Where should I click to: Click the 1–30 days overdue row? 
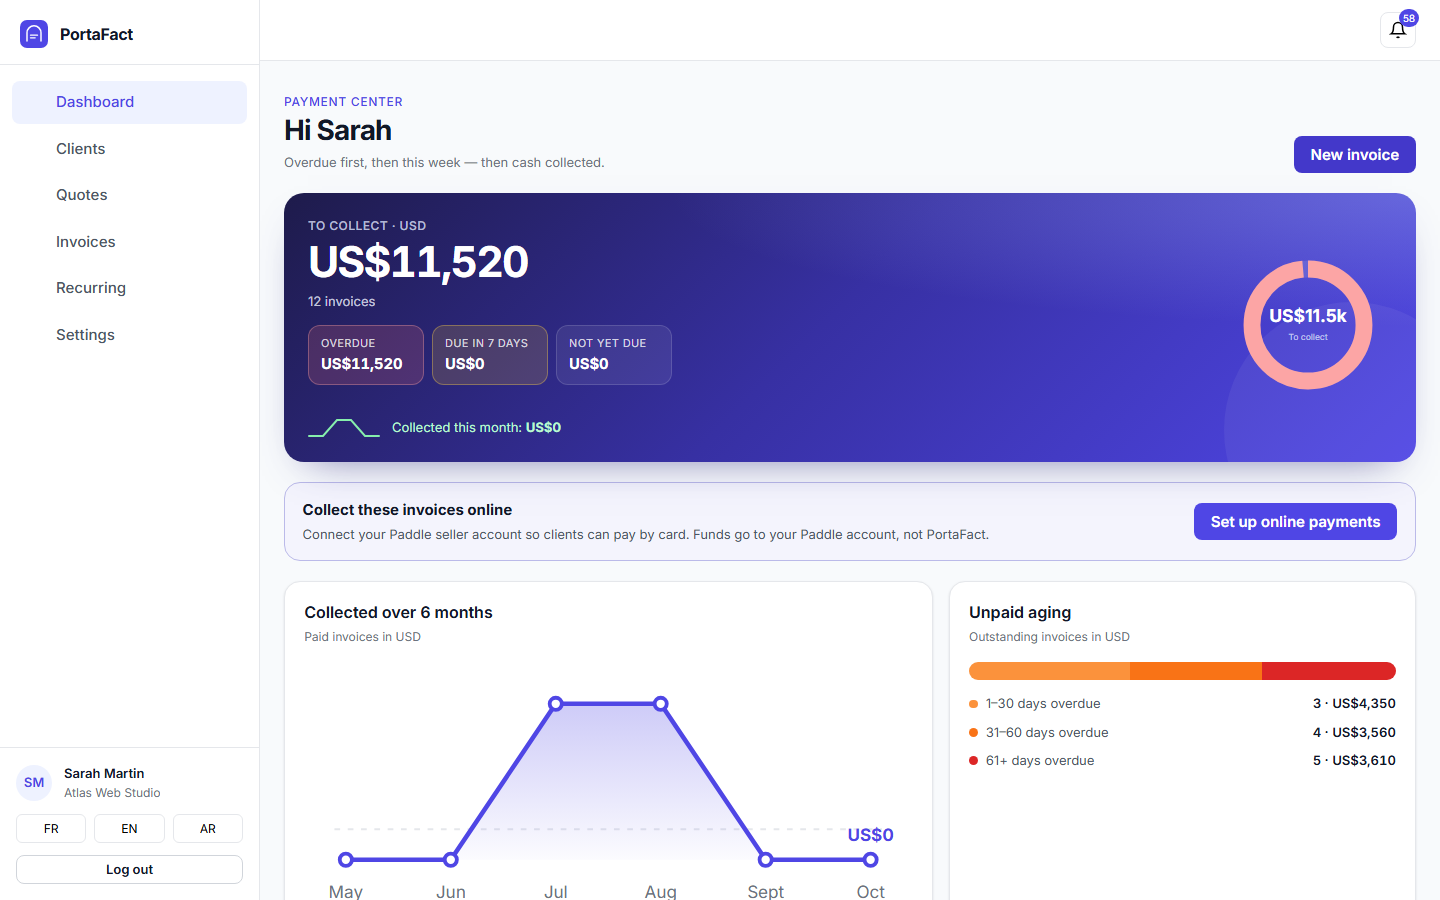pyautogui.click(x=1182, y=704)
